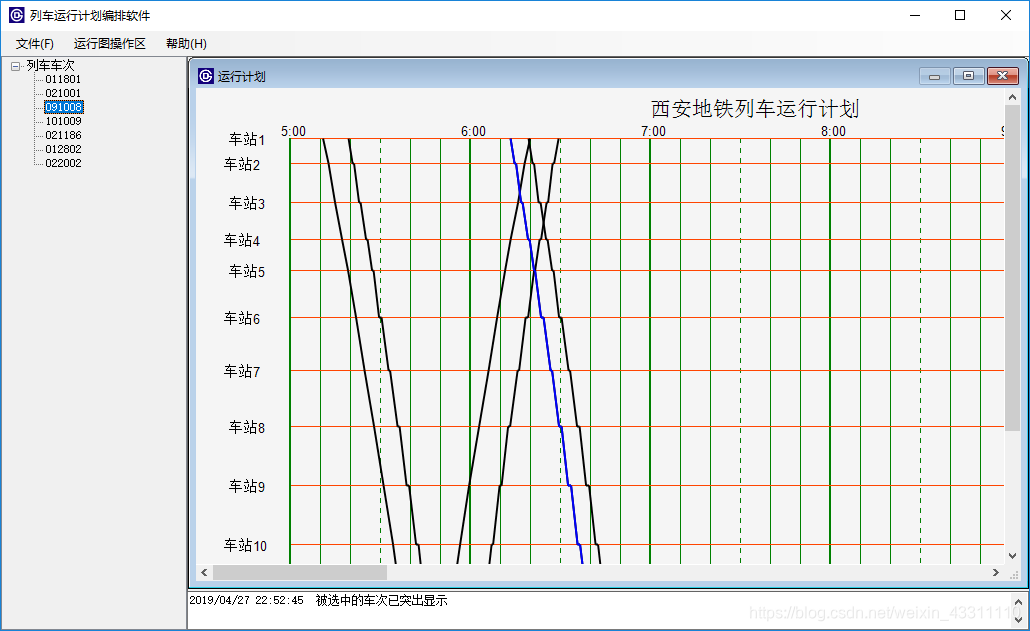Image resolution: width=1030 pixels, height=631 pixels.
Task: Select train number 101009
Action: click(x=63, y=121)
